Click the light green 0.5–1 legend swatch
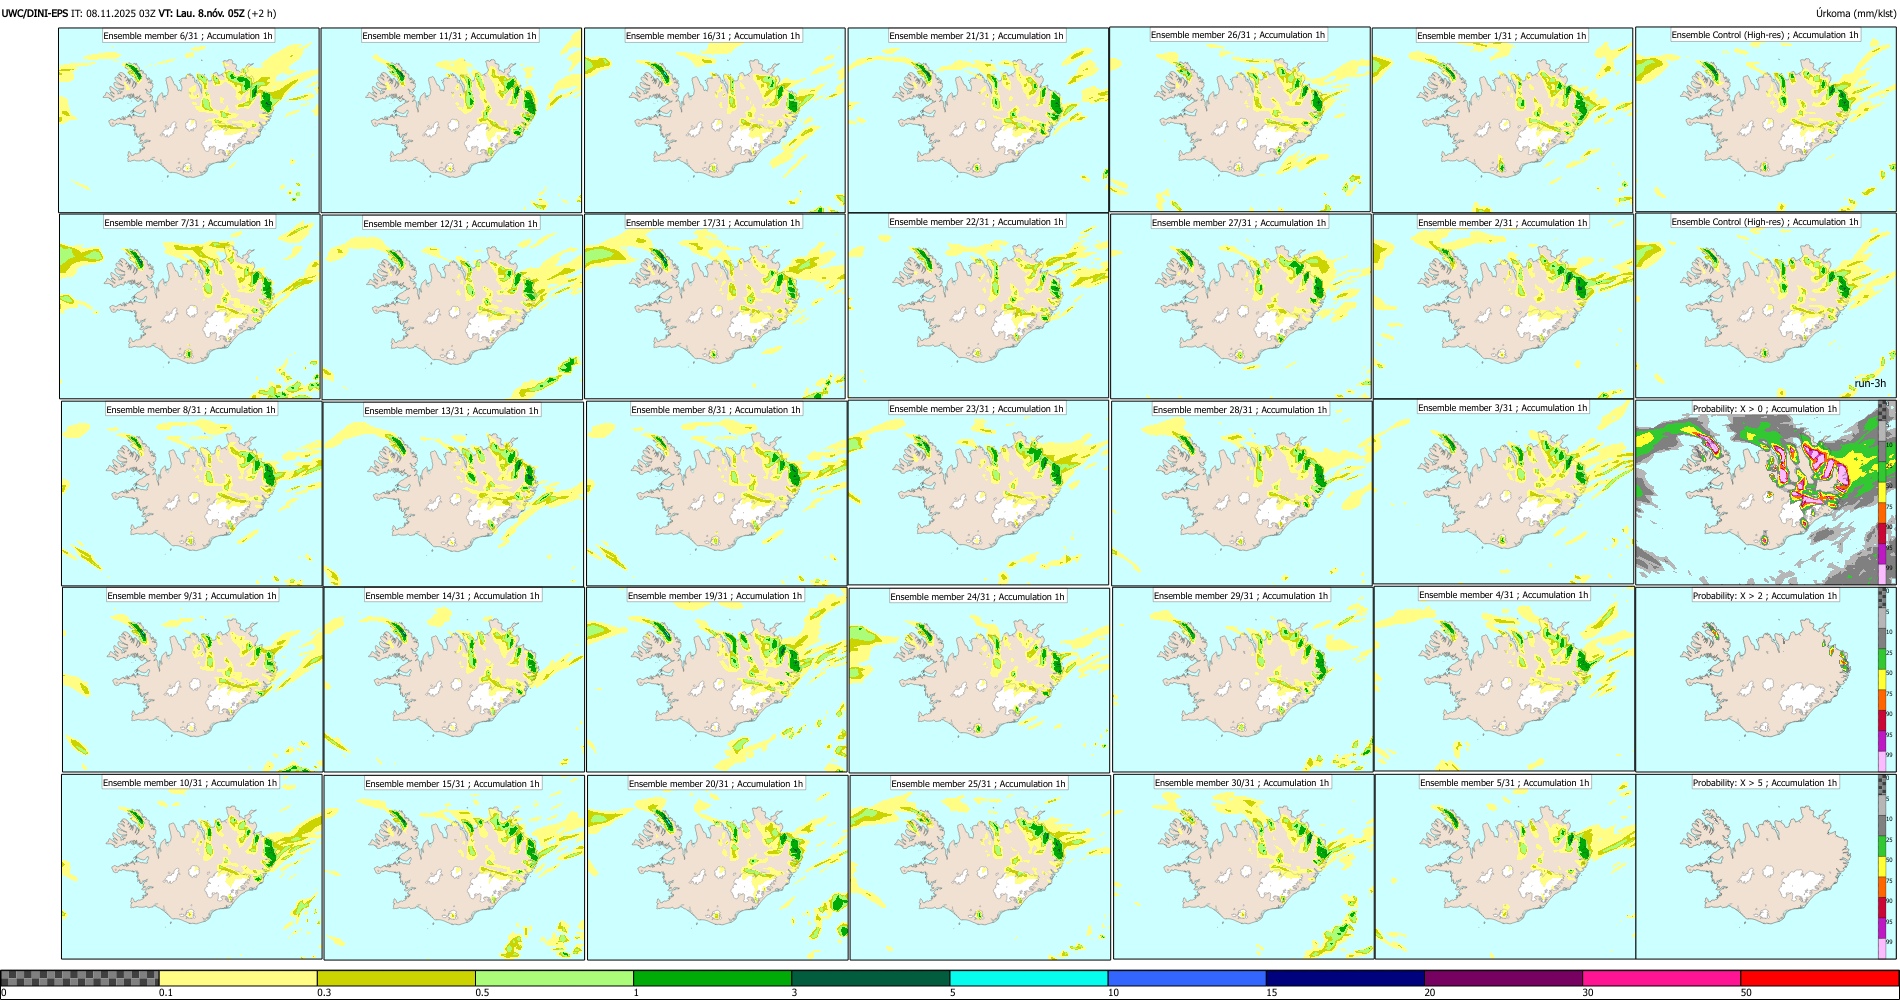Image resolution: width=1900 pixels, height=1000 pixels. [554, 978]
